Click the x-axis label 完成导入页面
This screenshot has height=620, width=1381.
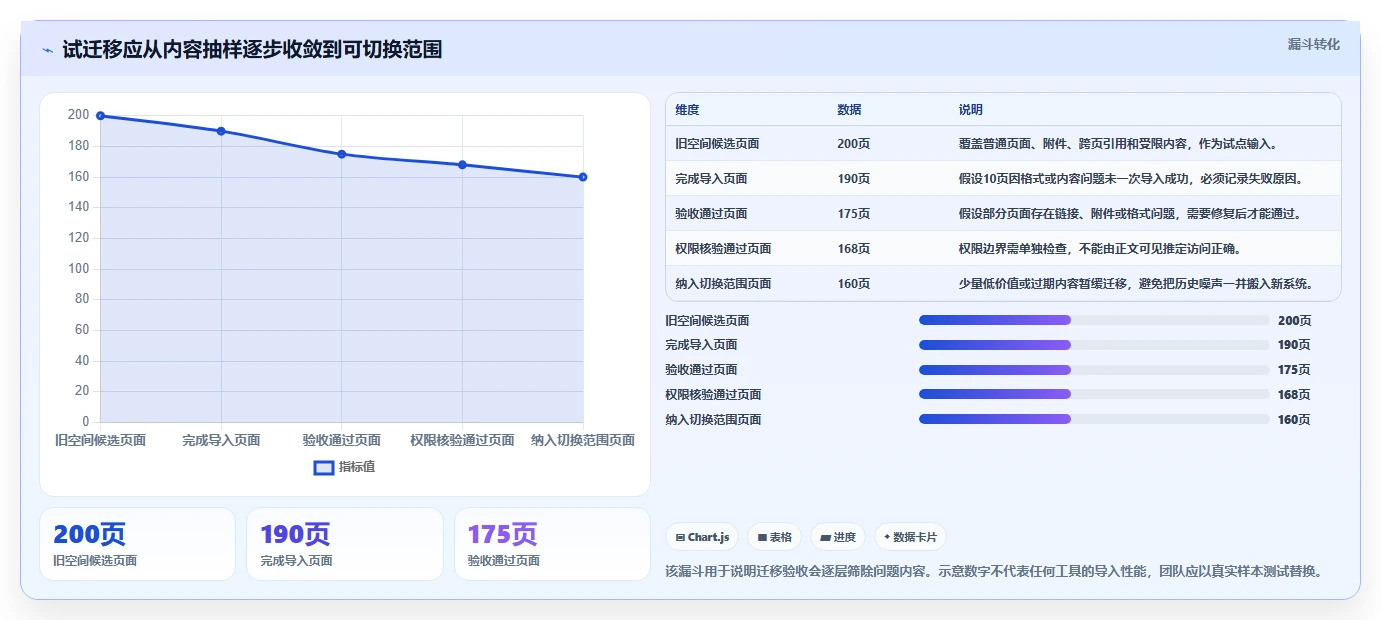click(x=221, y=440)
